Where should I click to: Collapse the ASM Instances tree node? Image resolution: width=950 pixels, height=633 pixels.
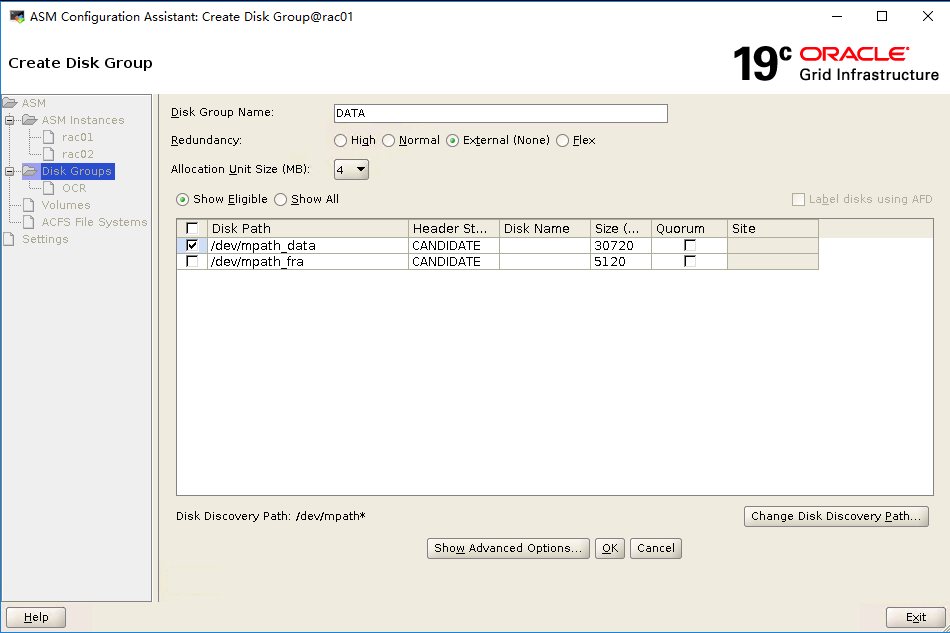pos(10,120)
